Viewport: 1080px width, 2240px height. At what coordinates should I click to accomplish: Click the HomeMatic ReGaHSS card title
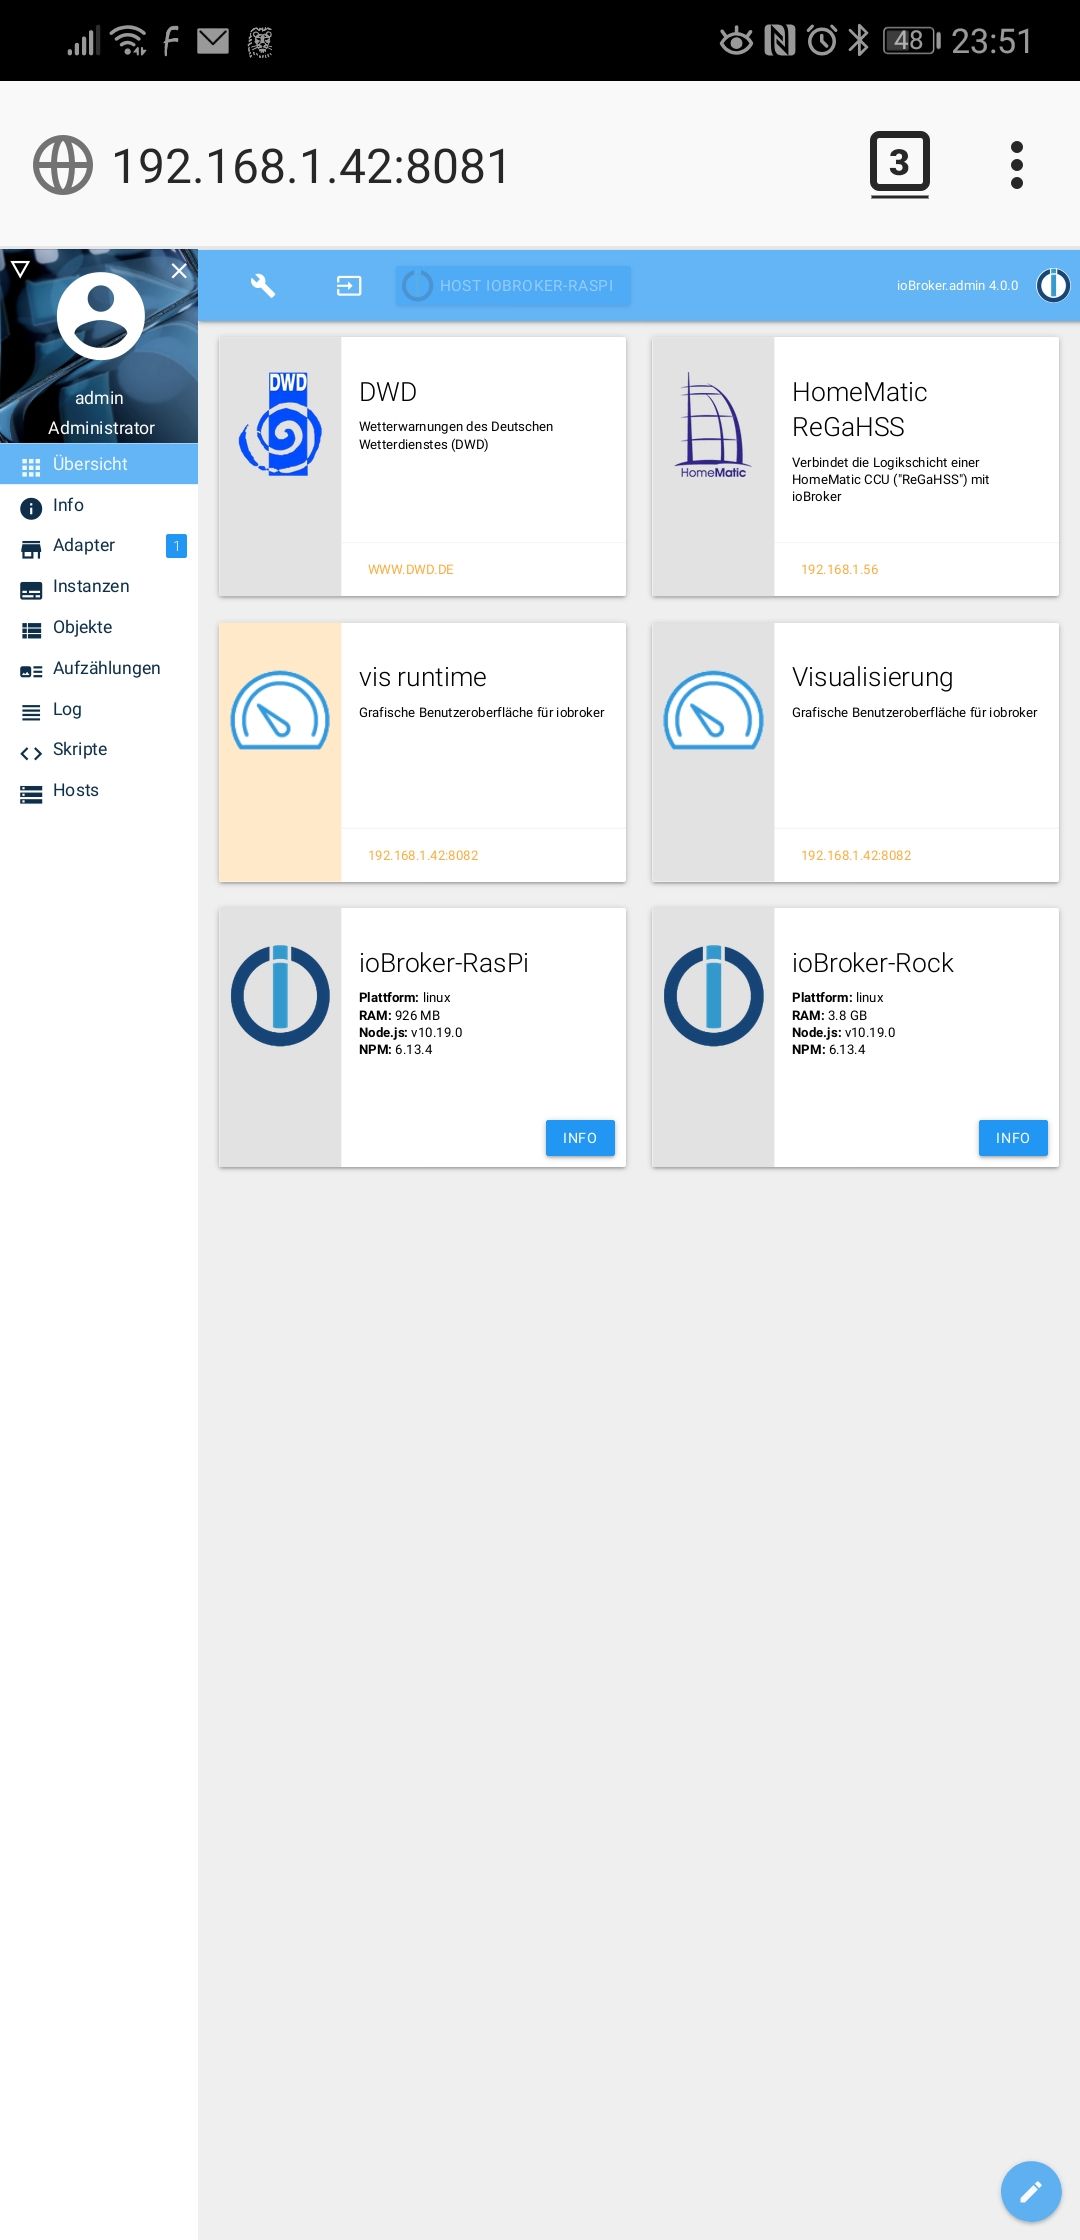tap(860, 410)
